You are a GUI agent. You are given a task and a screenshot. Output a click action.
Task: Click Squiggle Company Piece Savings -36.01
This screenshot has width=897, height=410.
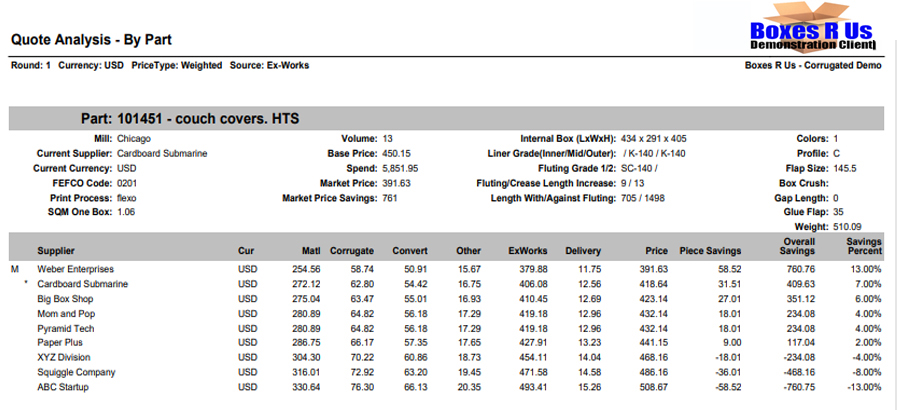click(727, 372)
